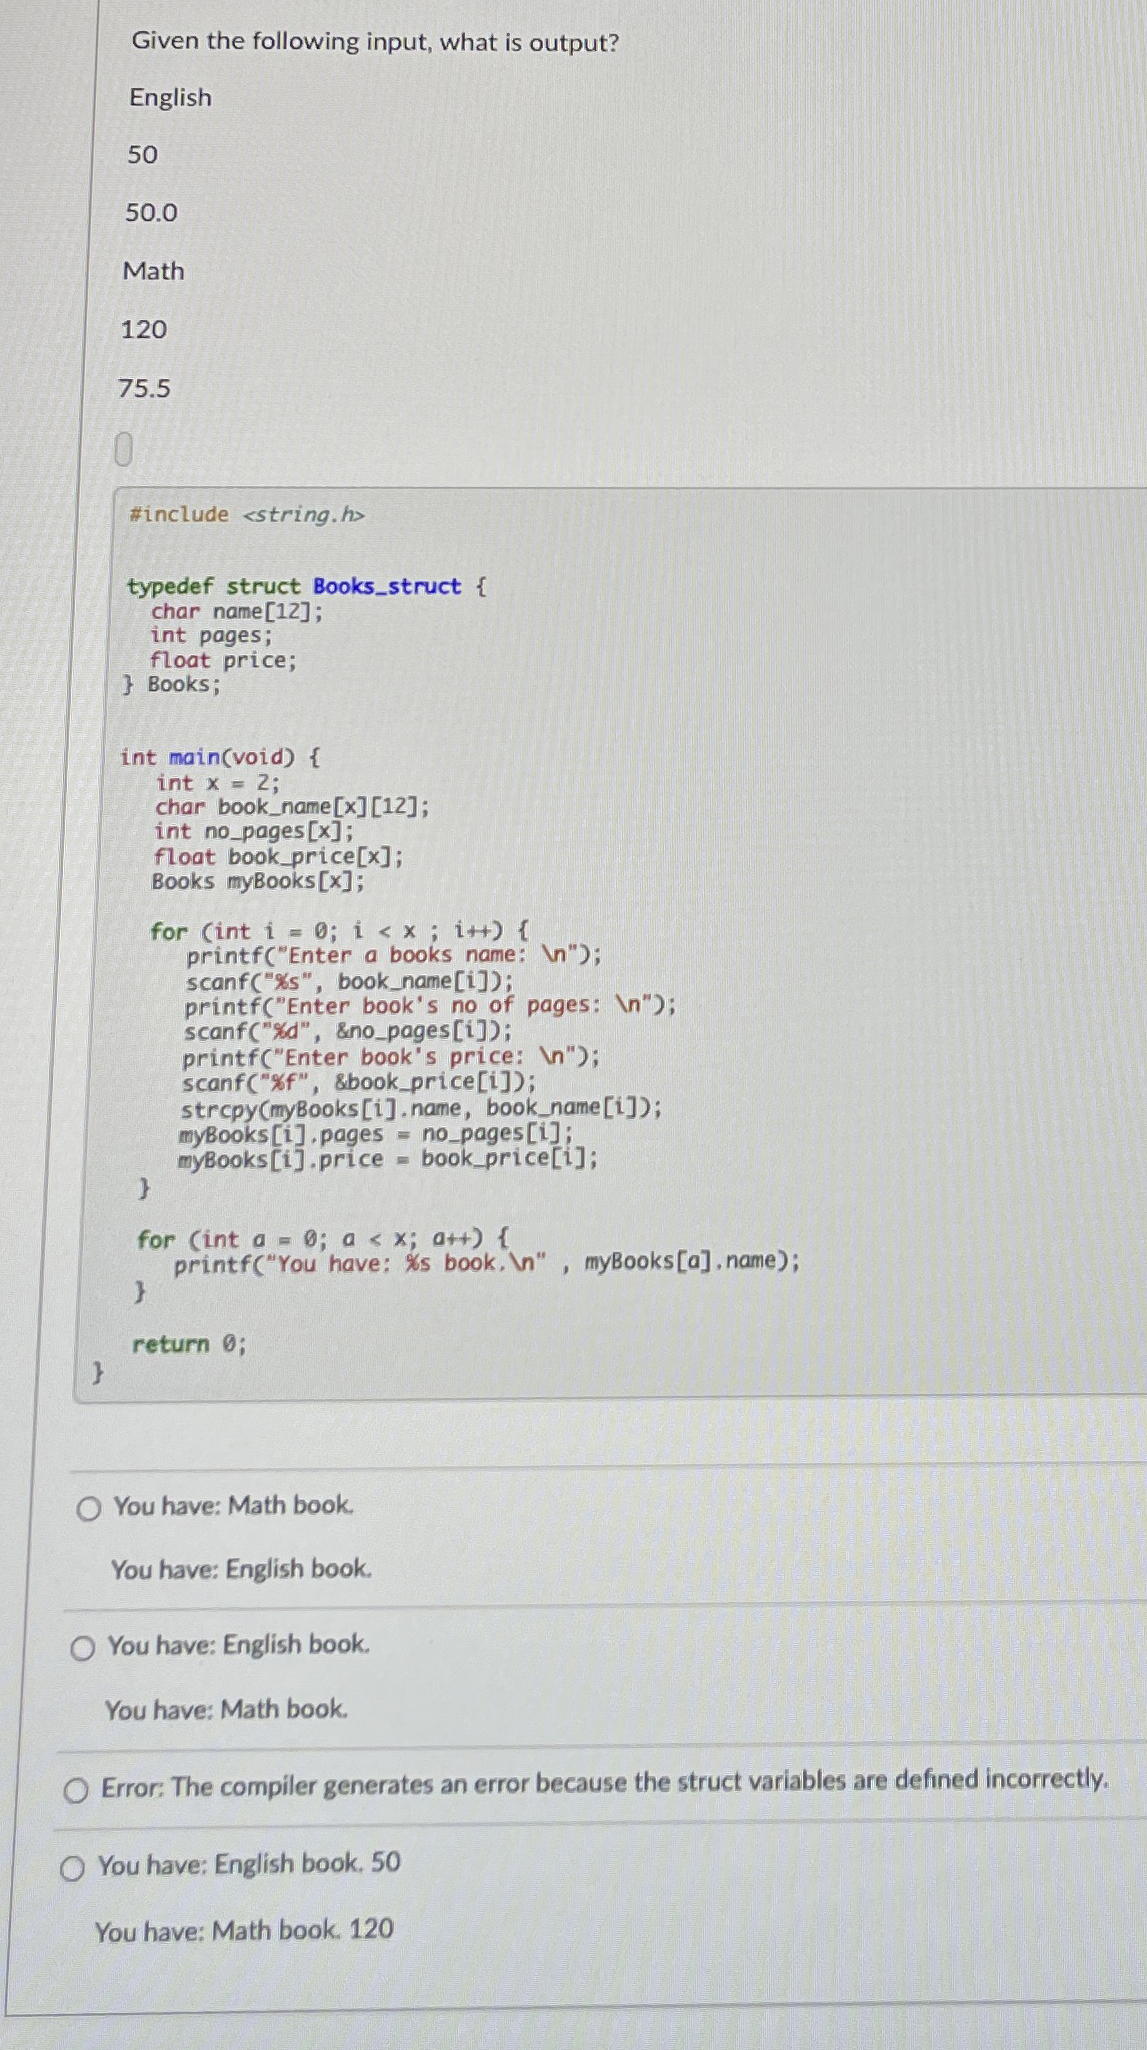Click the 'for (int i = 0; i < x ; i++)' line

[x=339, y=932]
